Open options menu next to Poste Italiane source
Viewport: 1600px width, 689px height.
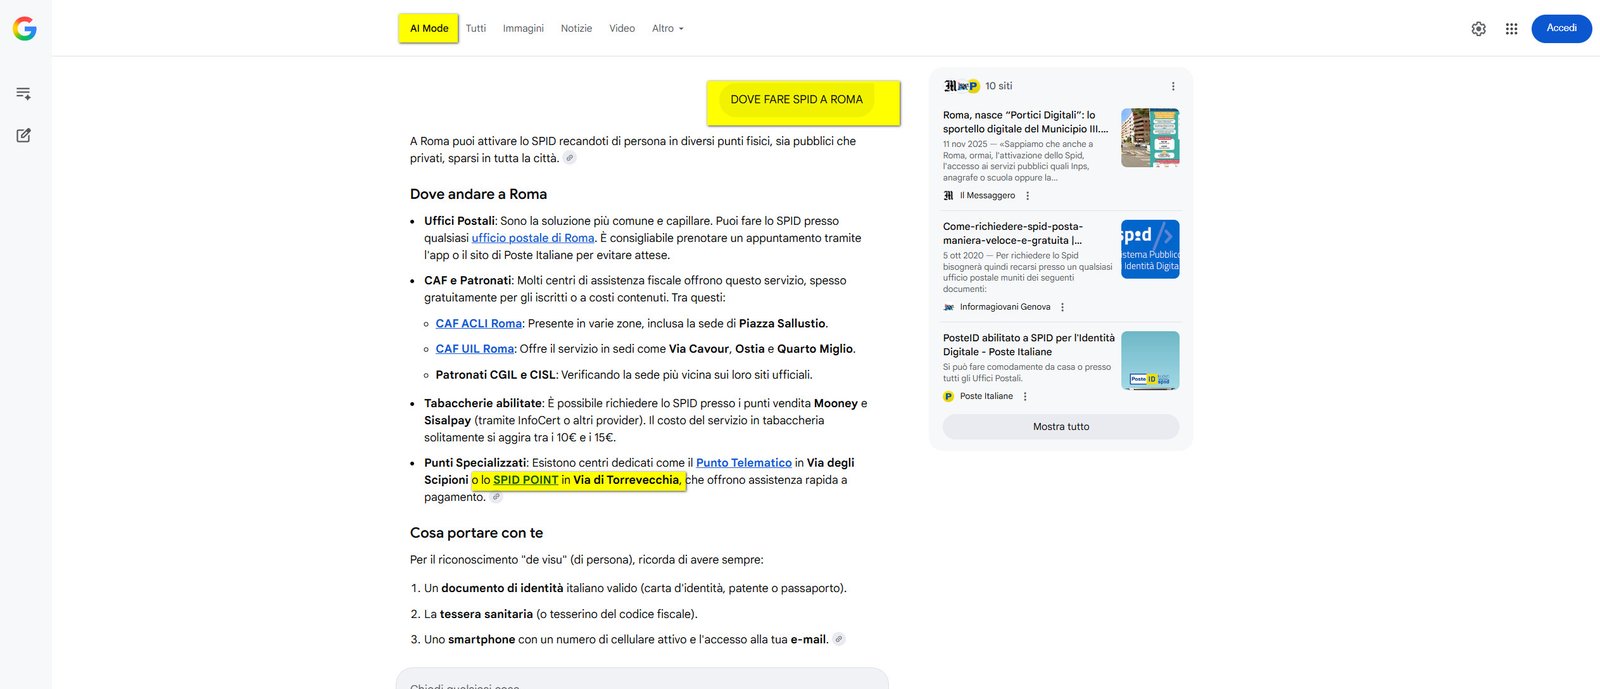tap(1025, 396)
